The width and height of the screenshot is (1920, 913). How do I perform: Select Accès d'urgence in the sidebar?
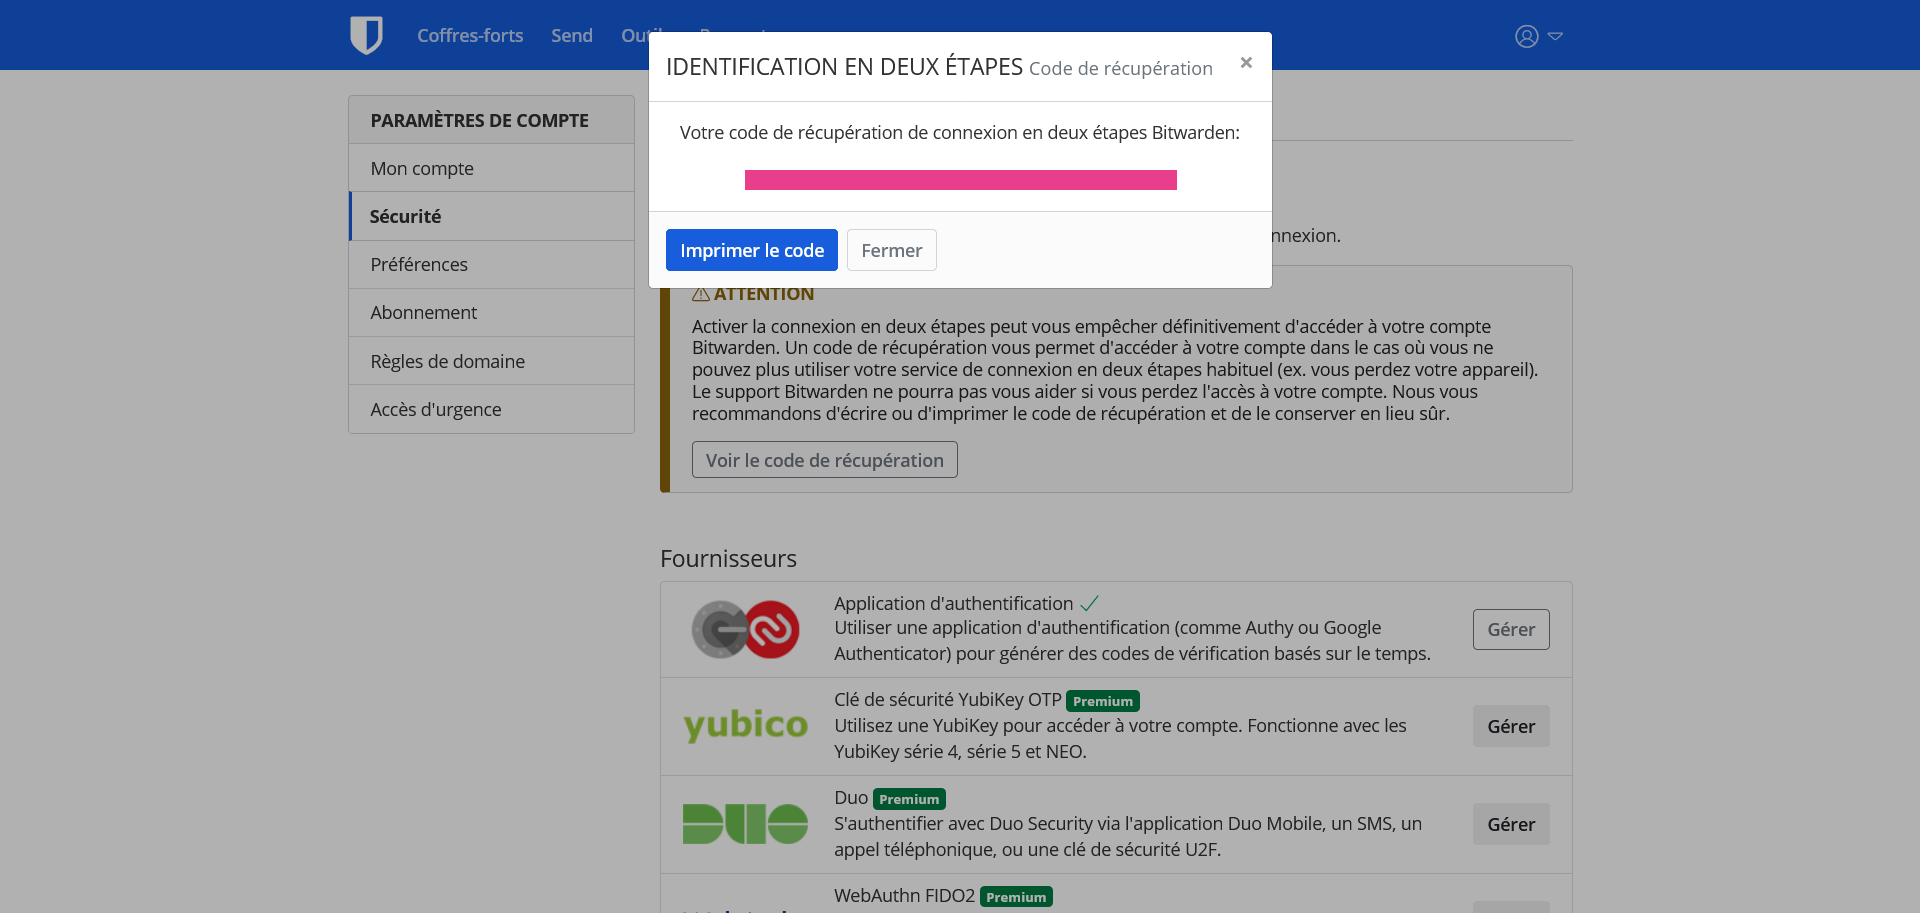pyautogui.click(x=436, y=409)
